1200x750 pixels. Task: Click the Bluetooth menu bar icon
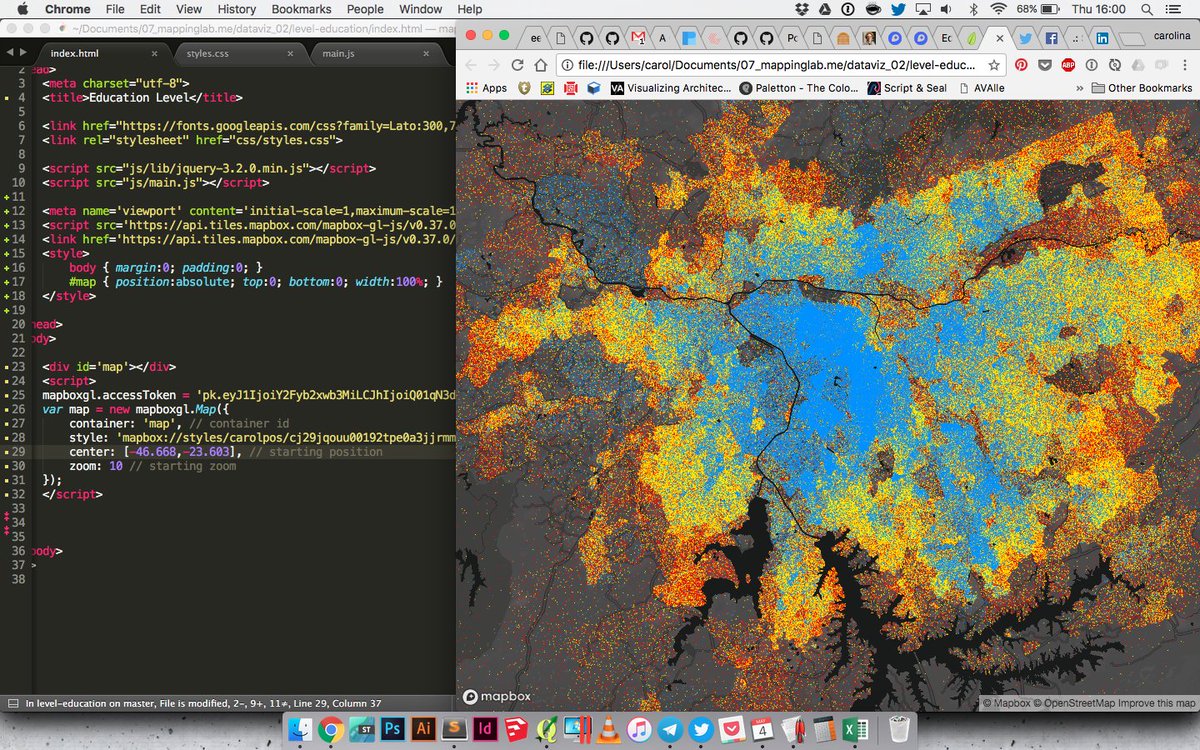[973, 9]
